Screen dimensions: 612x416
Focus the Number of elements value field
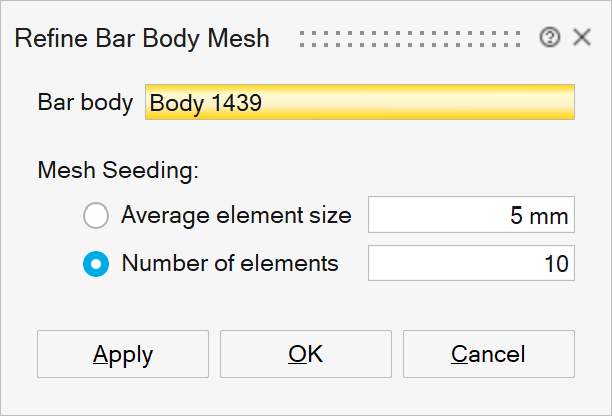(x=471, y=264)
